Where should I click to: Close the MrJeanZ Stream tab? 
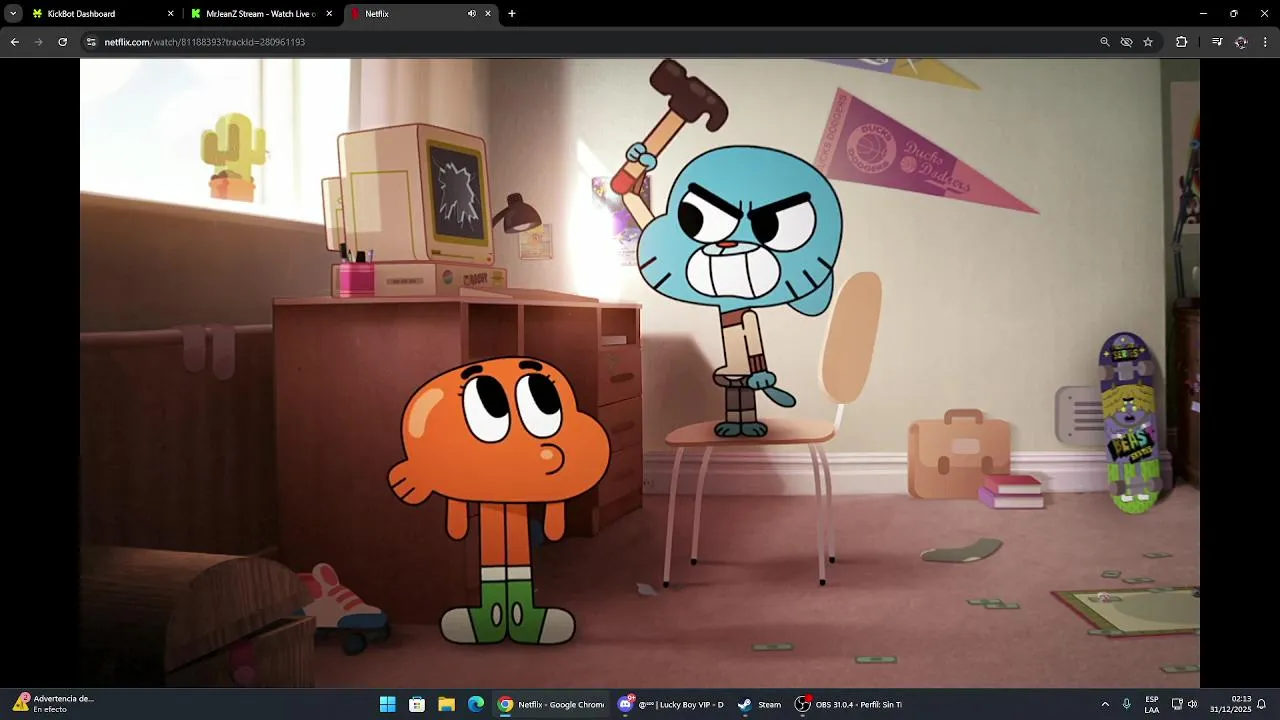[x=329, y=14]
